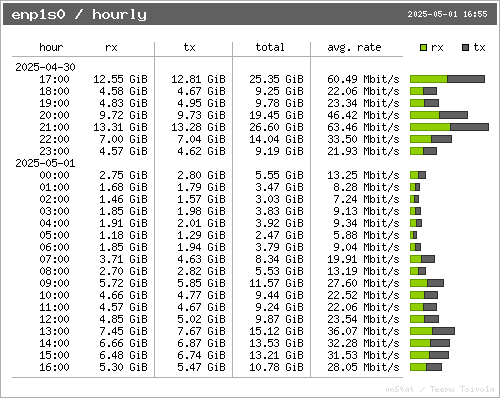Click rate 60.49 Mbit/s
The height and width of the screenshot is (398, 500).
(x=363, y=79)
